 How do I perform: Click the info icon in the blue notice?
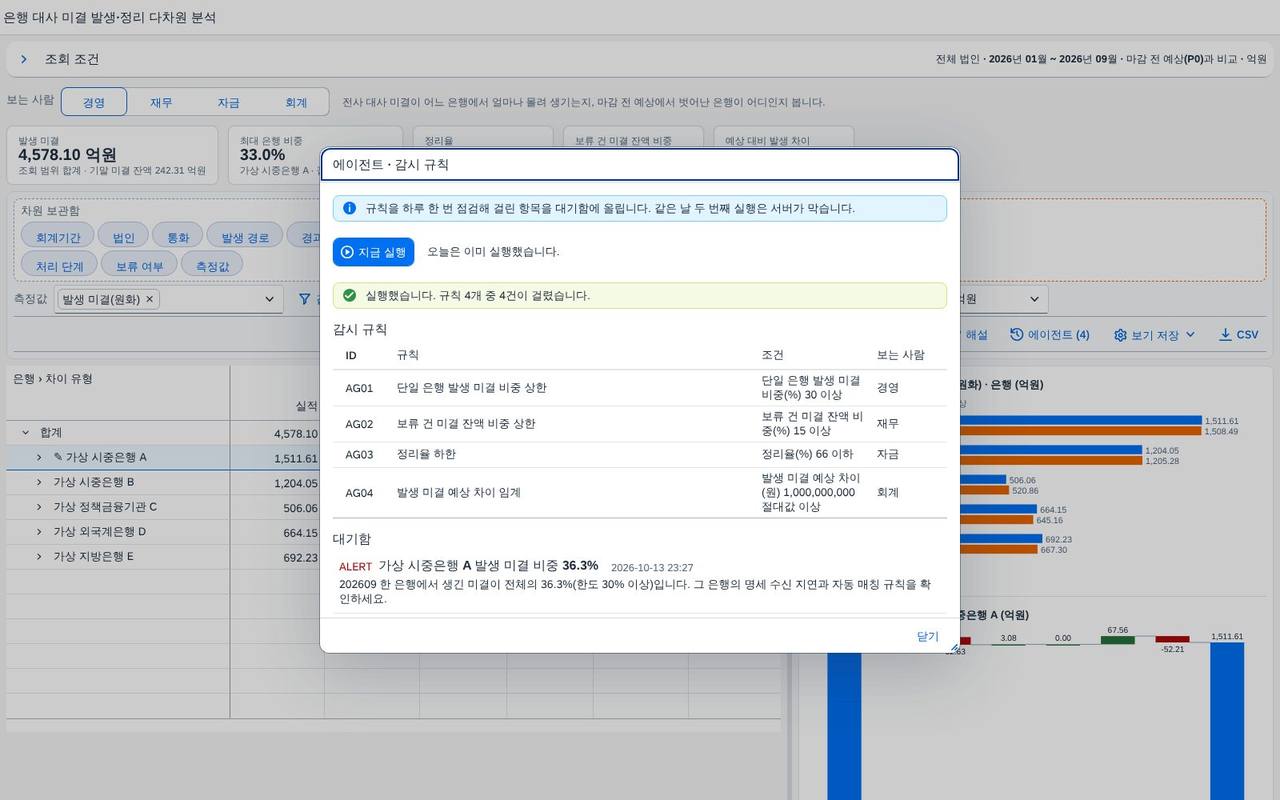tap(349, 208)
